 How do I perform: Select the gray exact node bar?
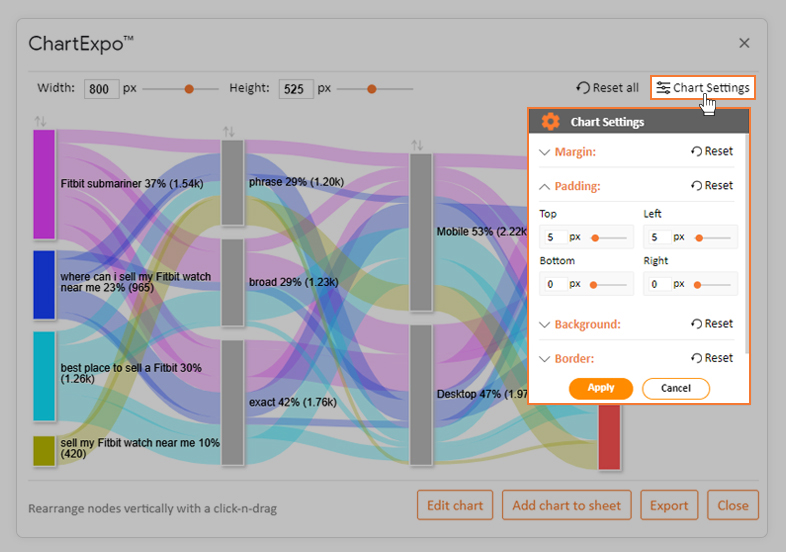coord(233,403)
